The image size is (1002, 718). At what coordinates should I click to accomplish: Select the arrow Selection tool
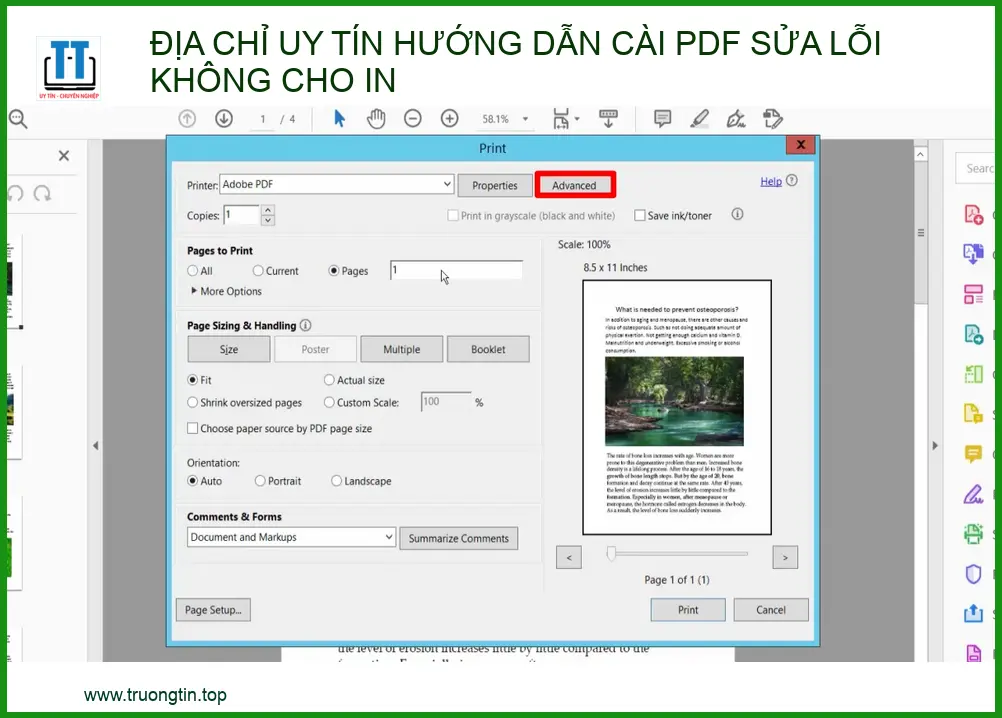point(339,119)
